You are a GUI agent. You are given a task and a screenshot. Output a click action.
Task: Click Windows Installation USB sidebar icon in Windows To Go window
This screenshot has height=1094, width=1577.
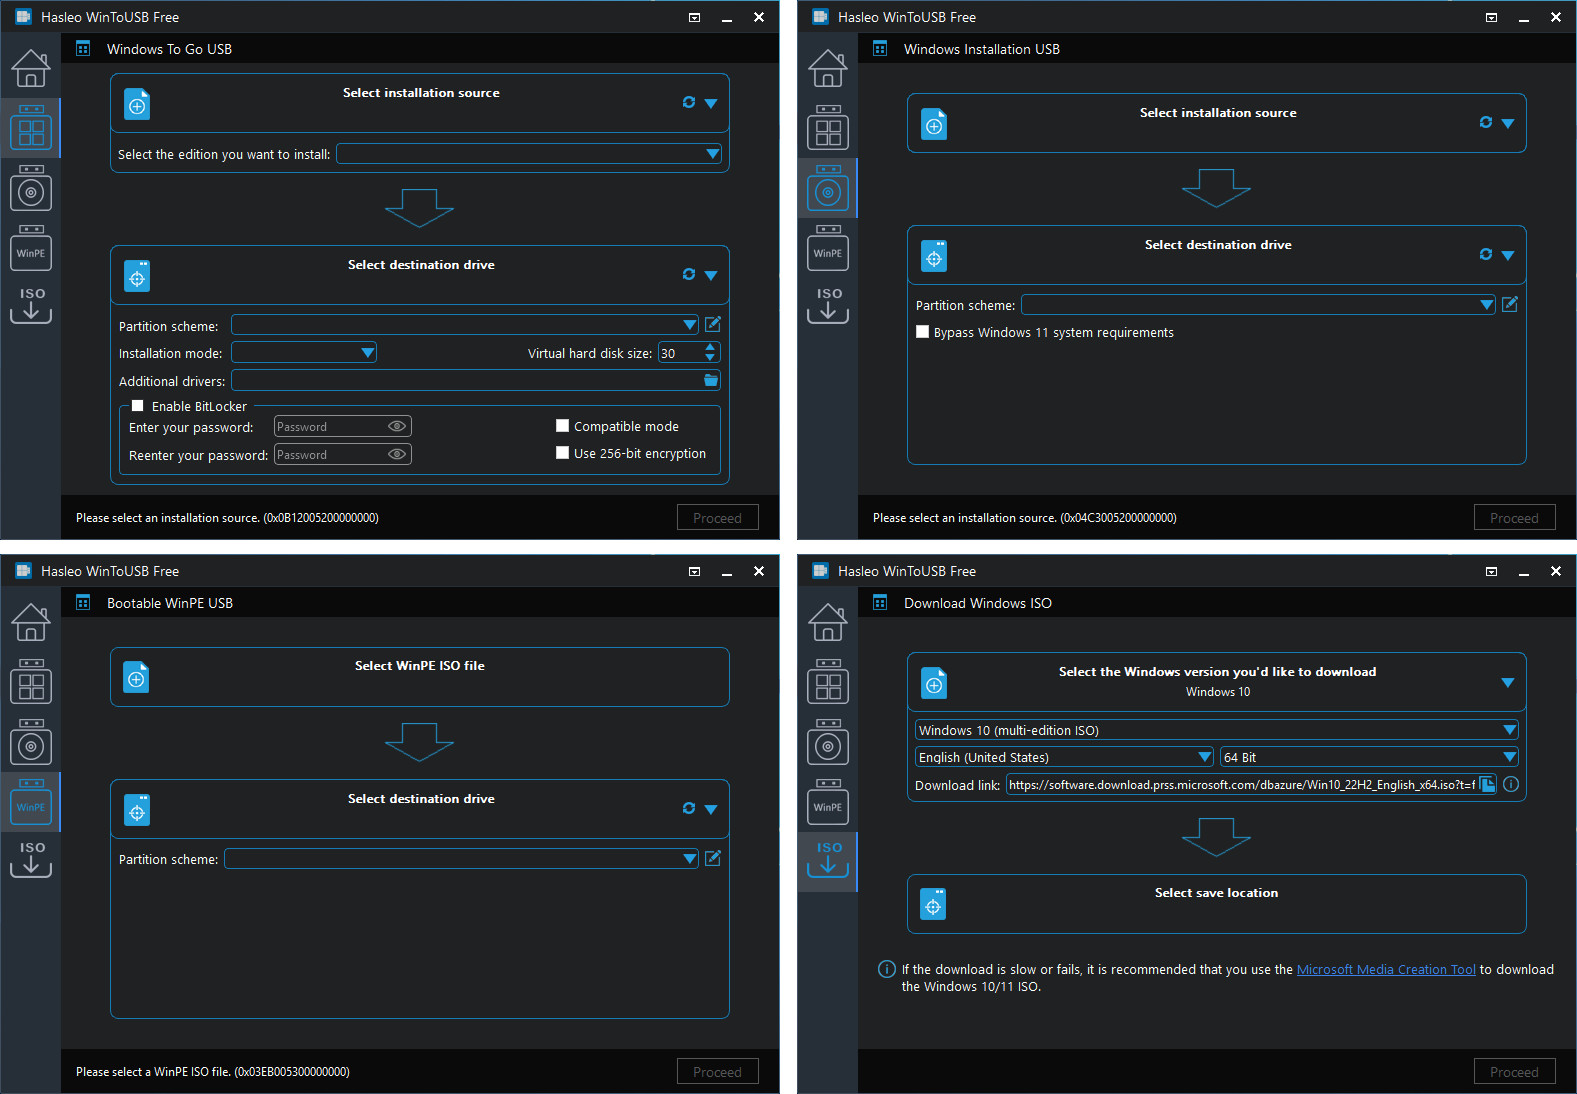click(31, 188)
